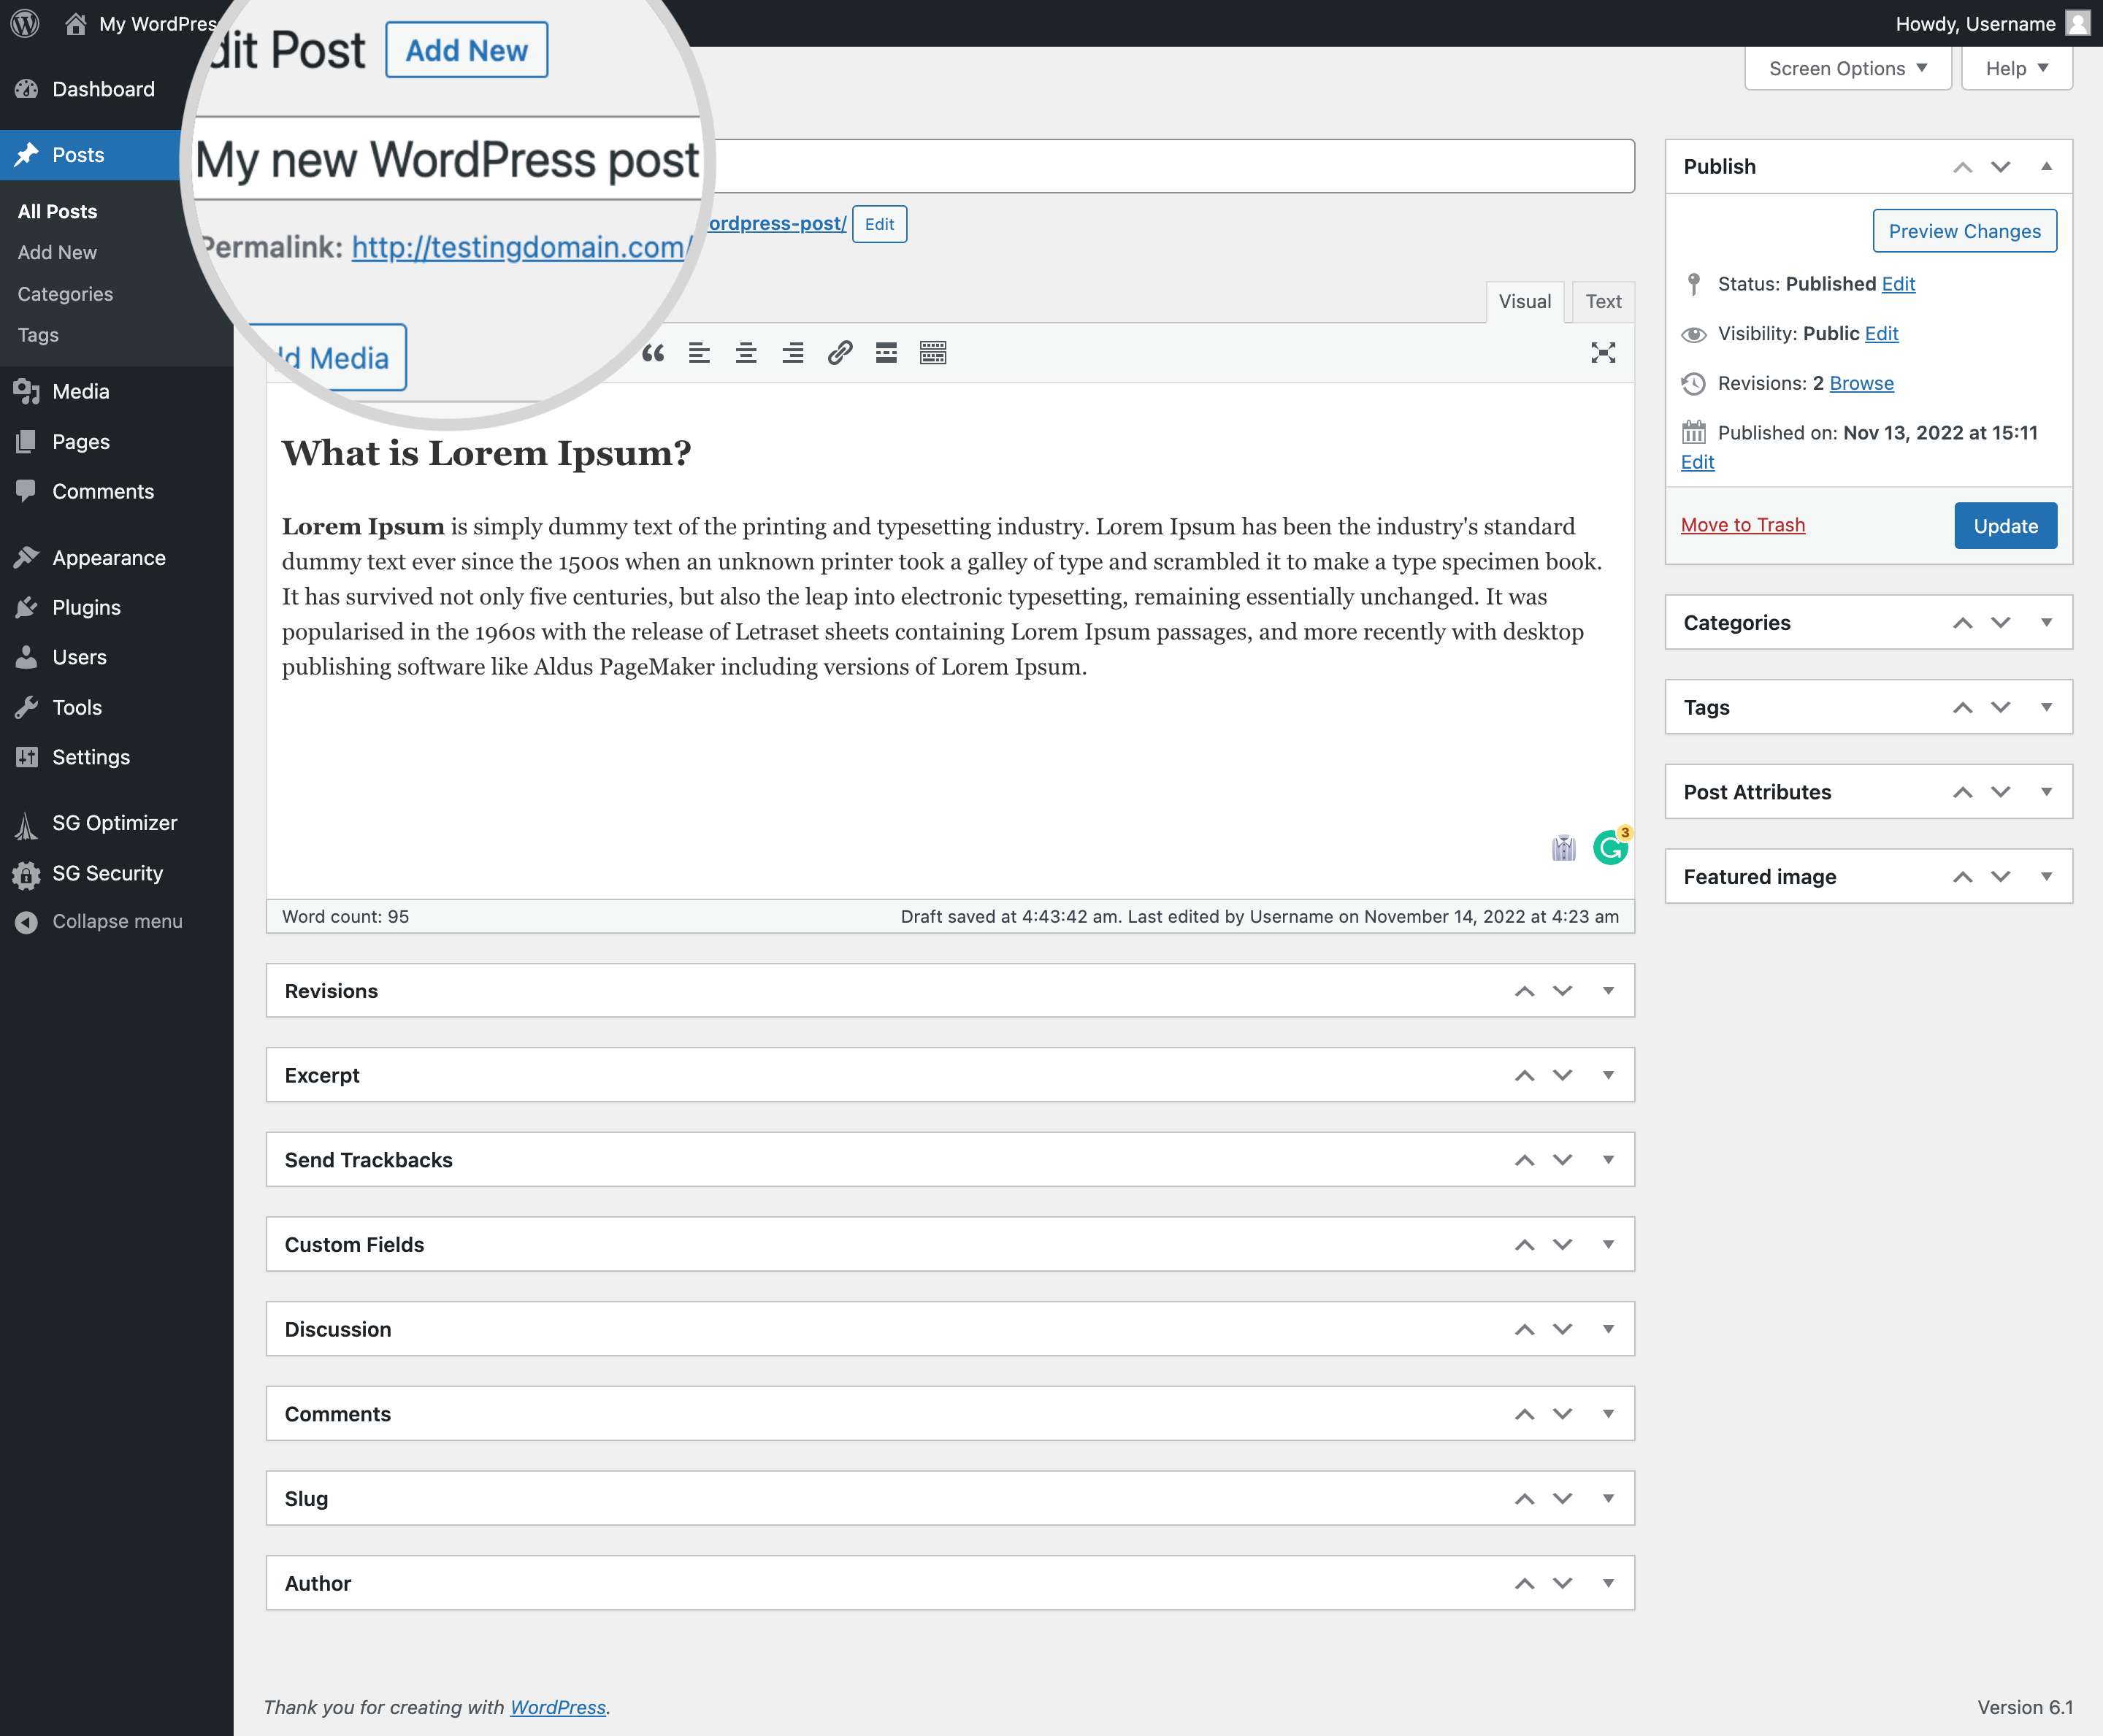Expand the Send Trackbacks panel
2103x1736 pixels.
[1608, 1160]
